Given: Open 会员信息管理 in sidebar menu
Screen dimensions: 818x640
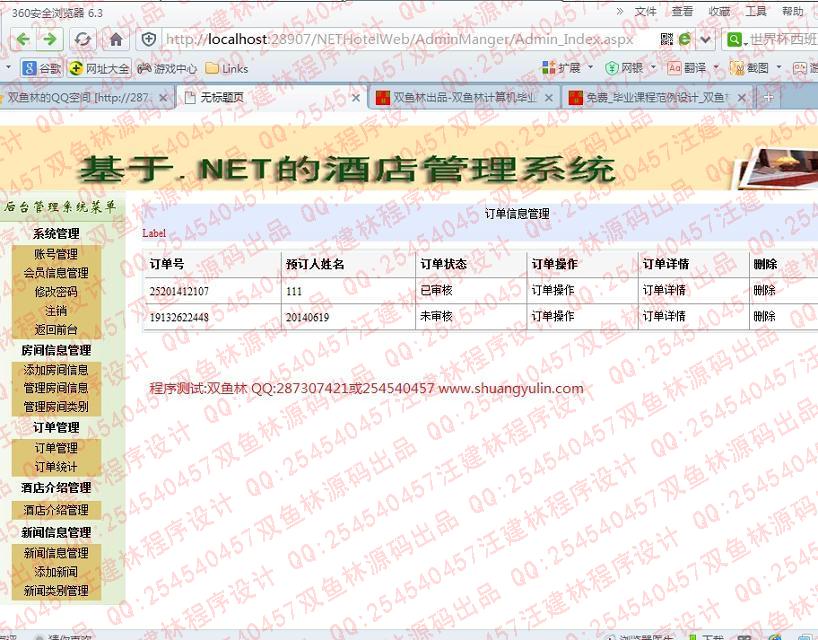Looking at the screenshot, I should pyautogui.click(x=56, y=273).
